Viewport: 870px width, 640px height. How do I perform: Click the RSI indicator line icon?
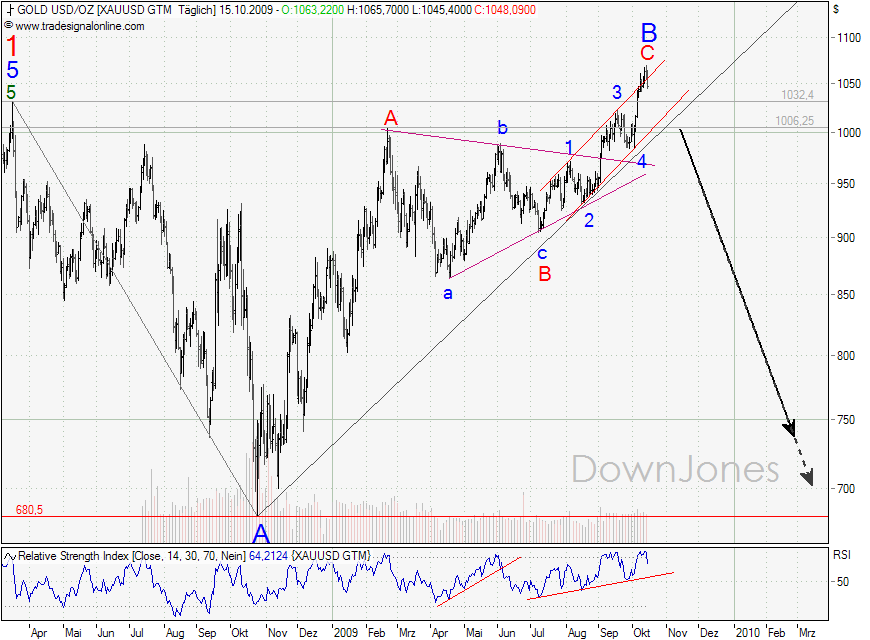[x=11, y=556]
